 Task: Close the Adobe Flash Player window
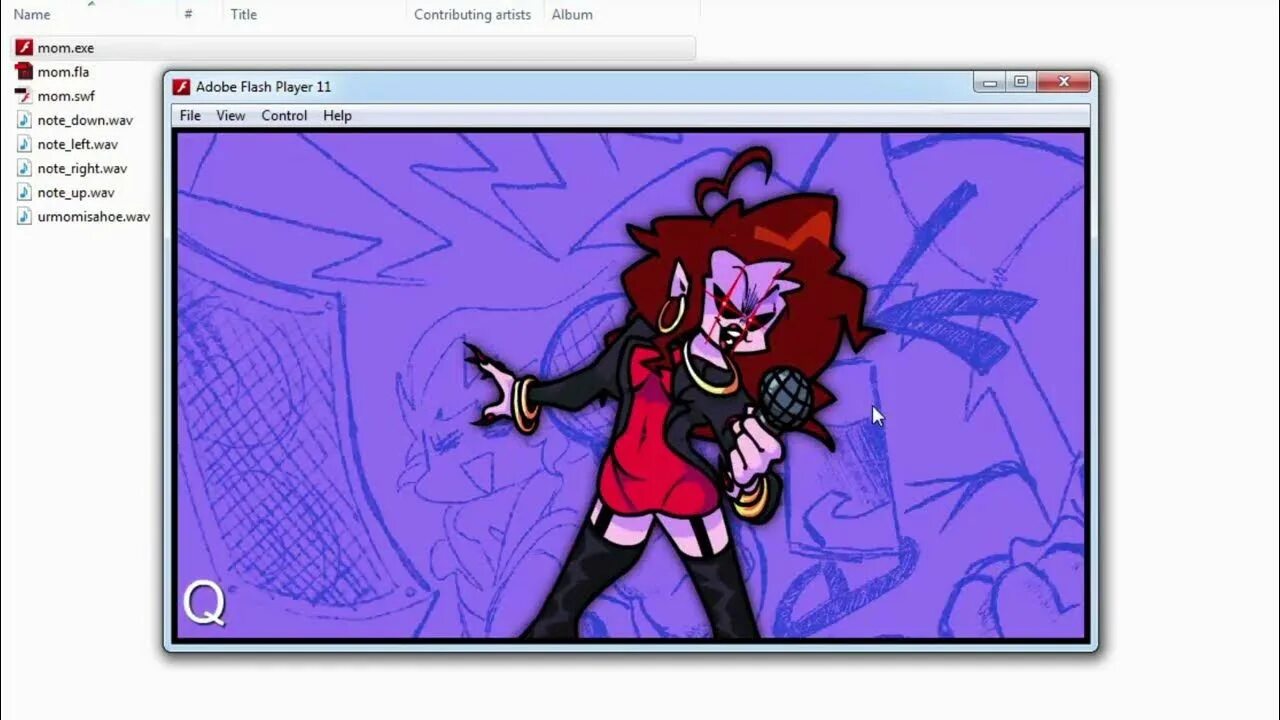point(1063,83)
